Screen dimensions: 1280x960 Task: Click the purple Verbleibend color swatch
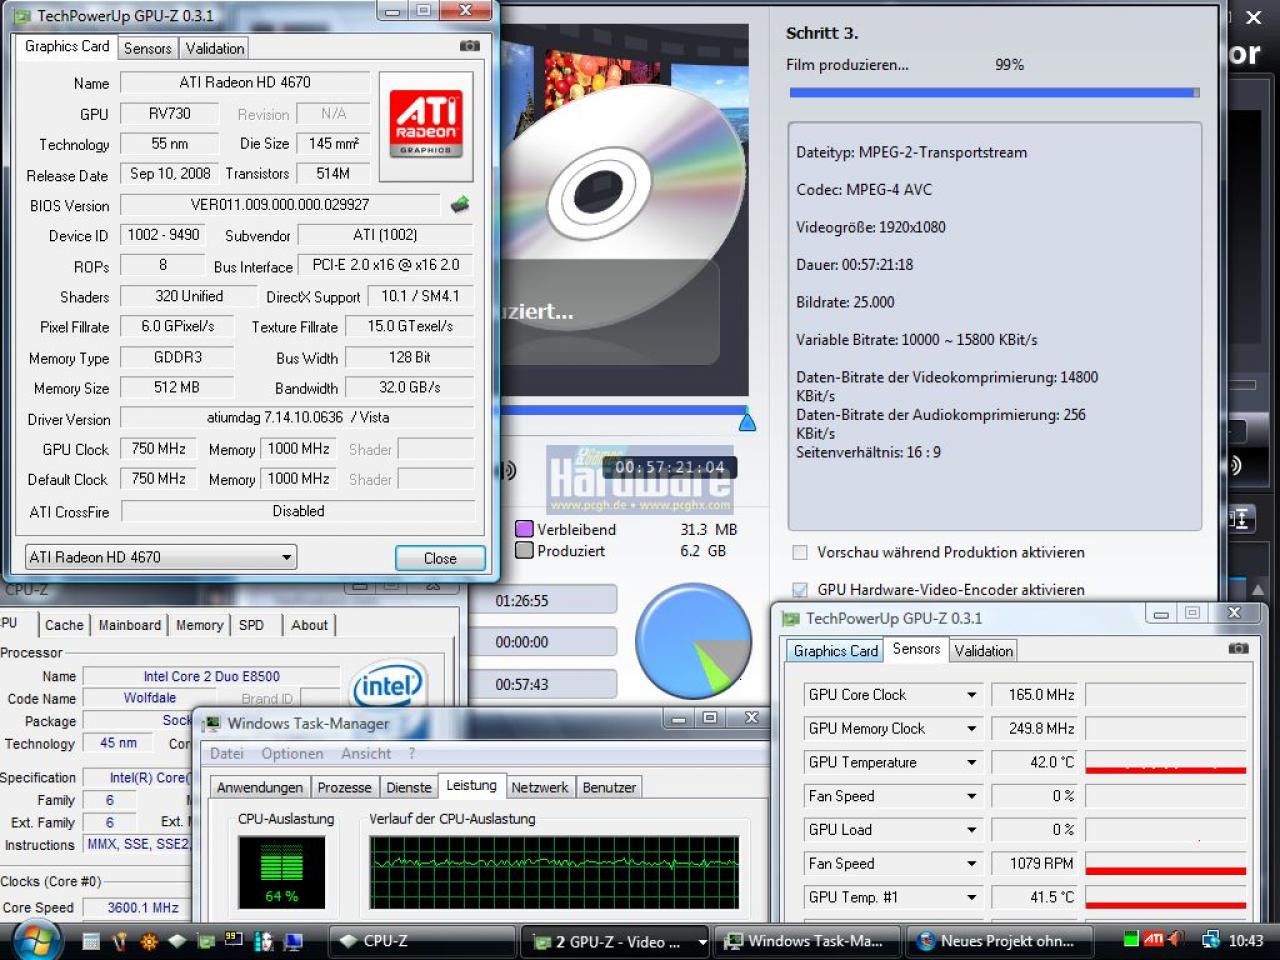tap(524, 529)
